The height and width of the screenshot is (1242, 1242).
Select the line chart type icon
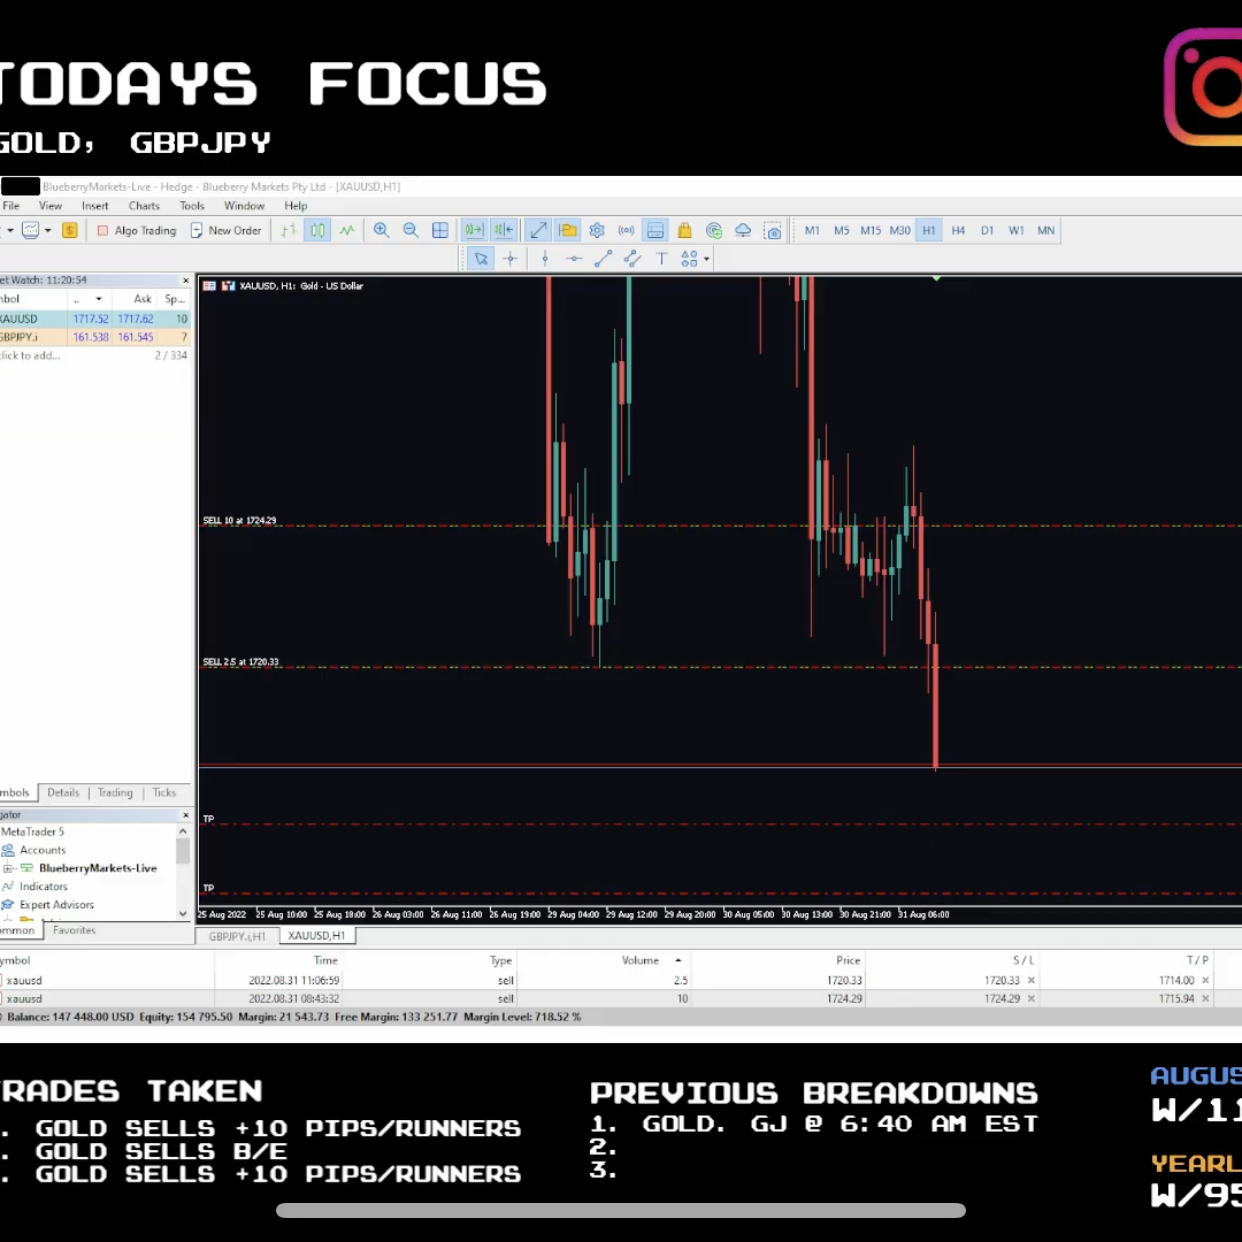pyautogui.click(x=347, y=230)
